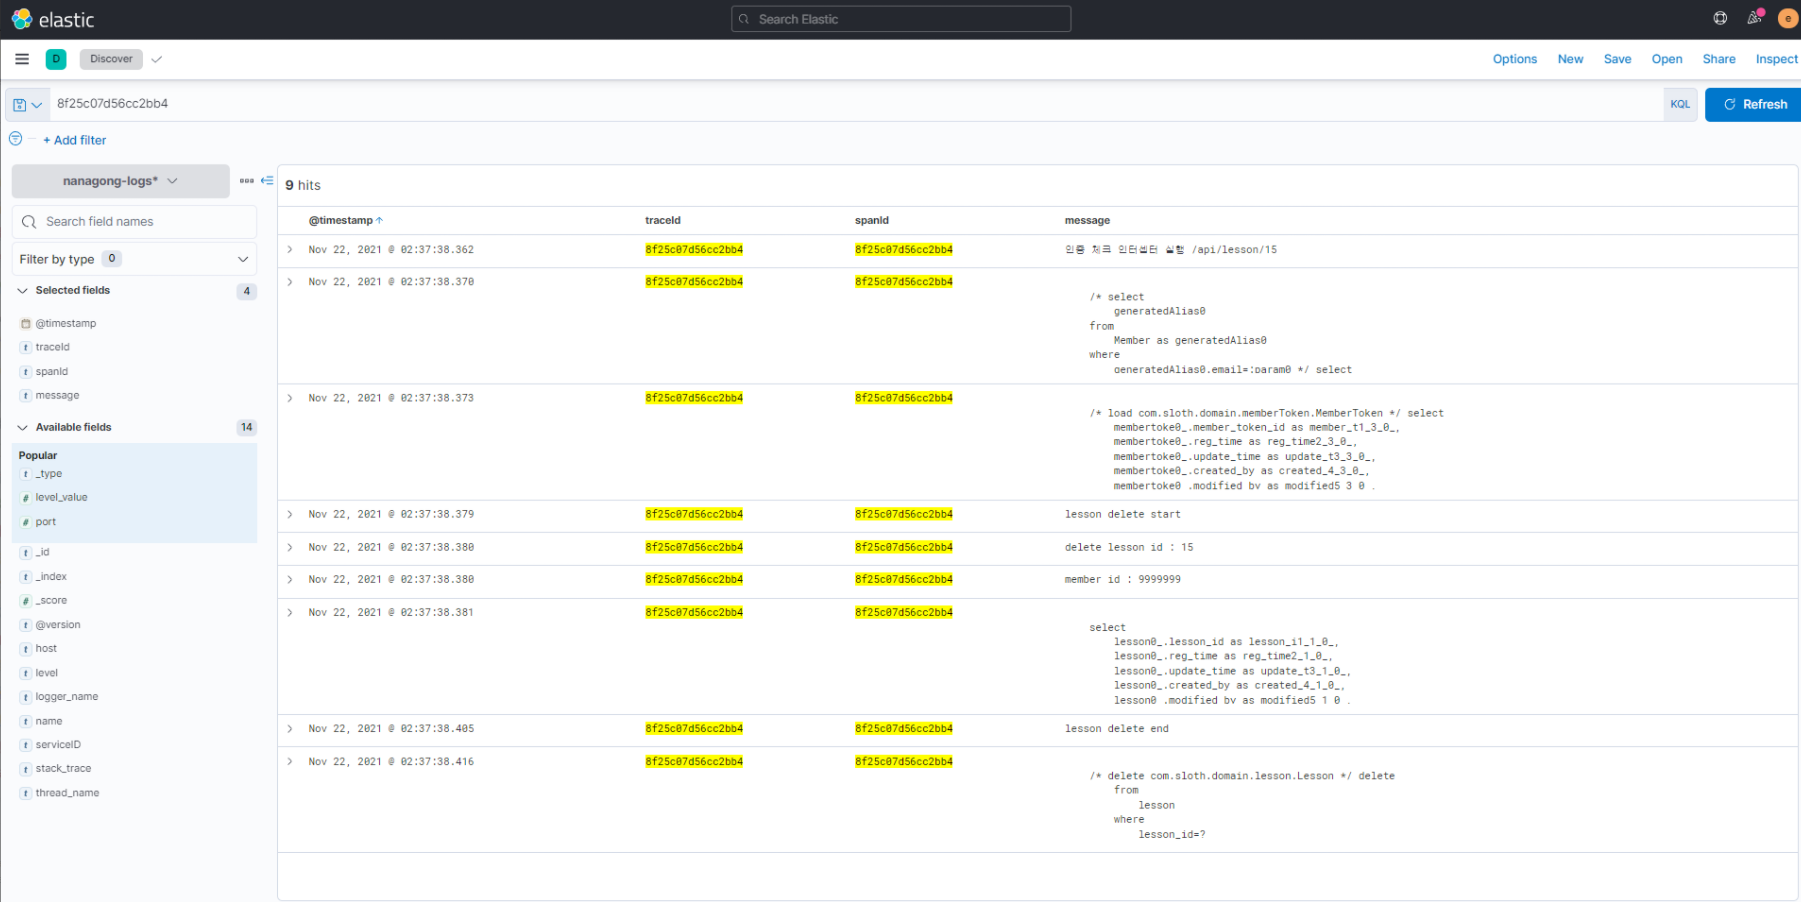Click the message column header
Viewport: 1801px width, 902px height.
tap(1087, 220)
